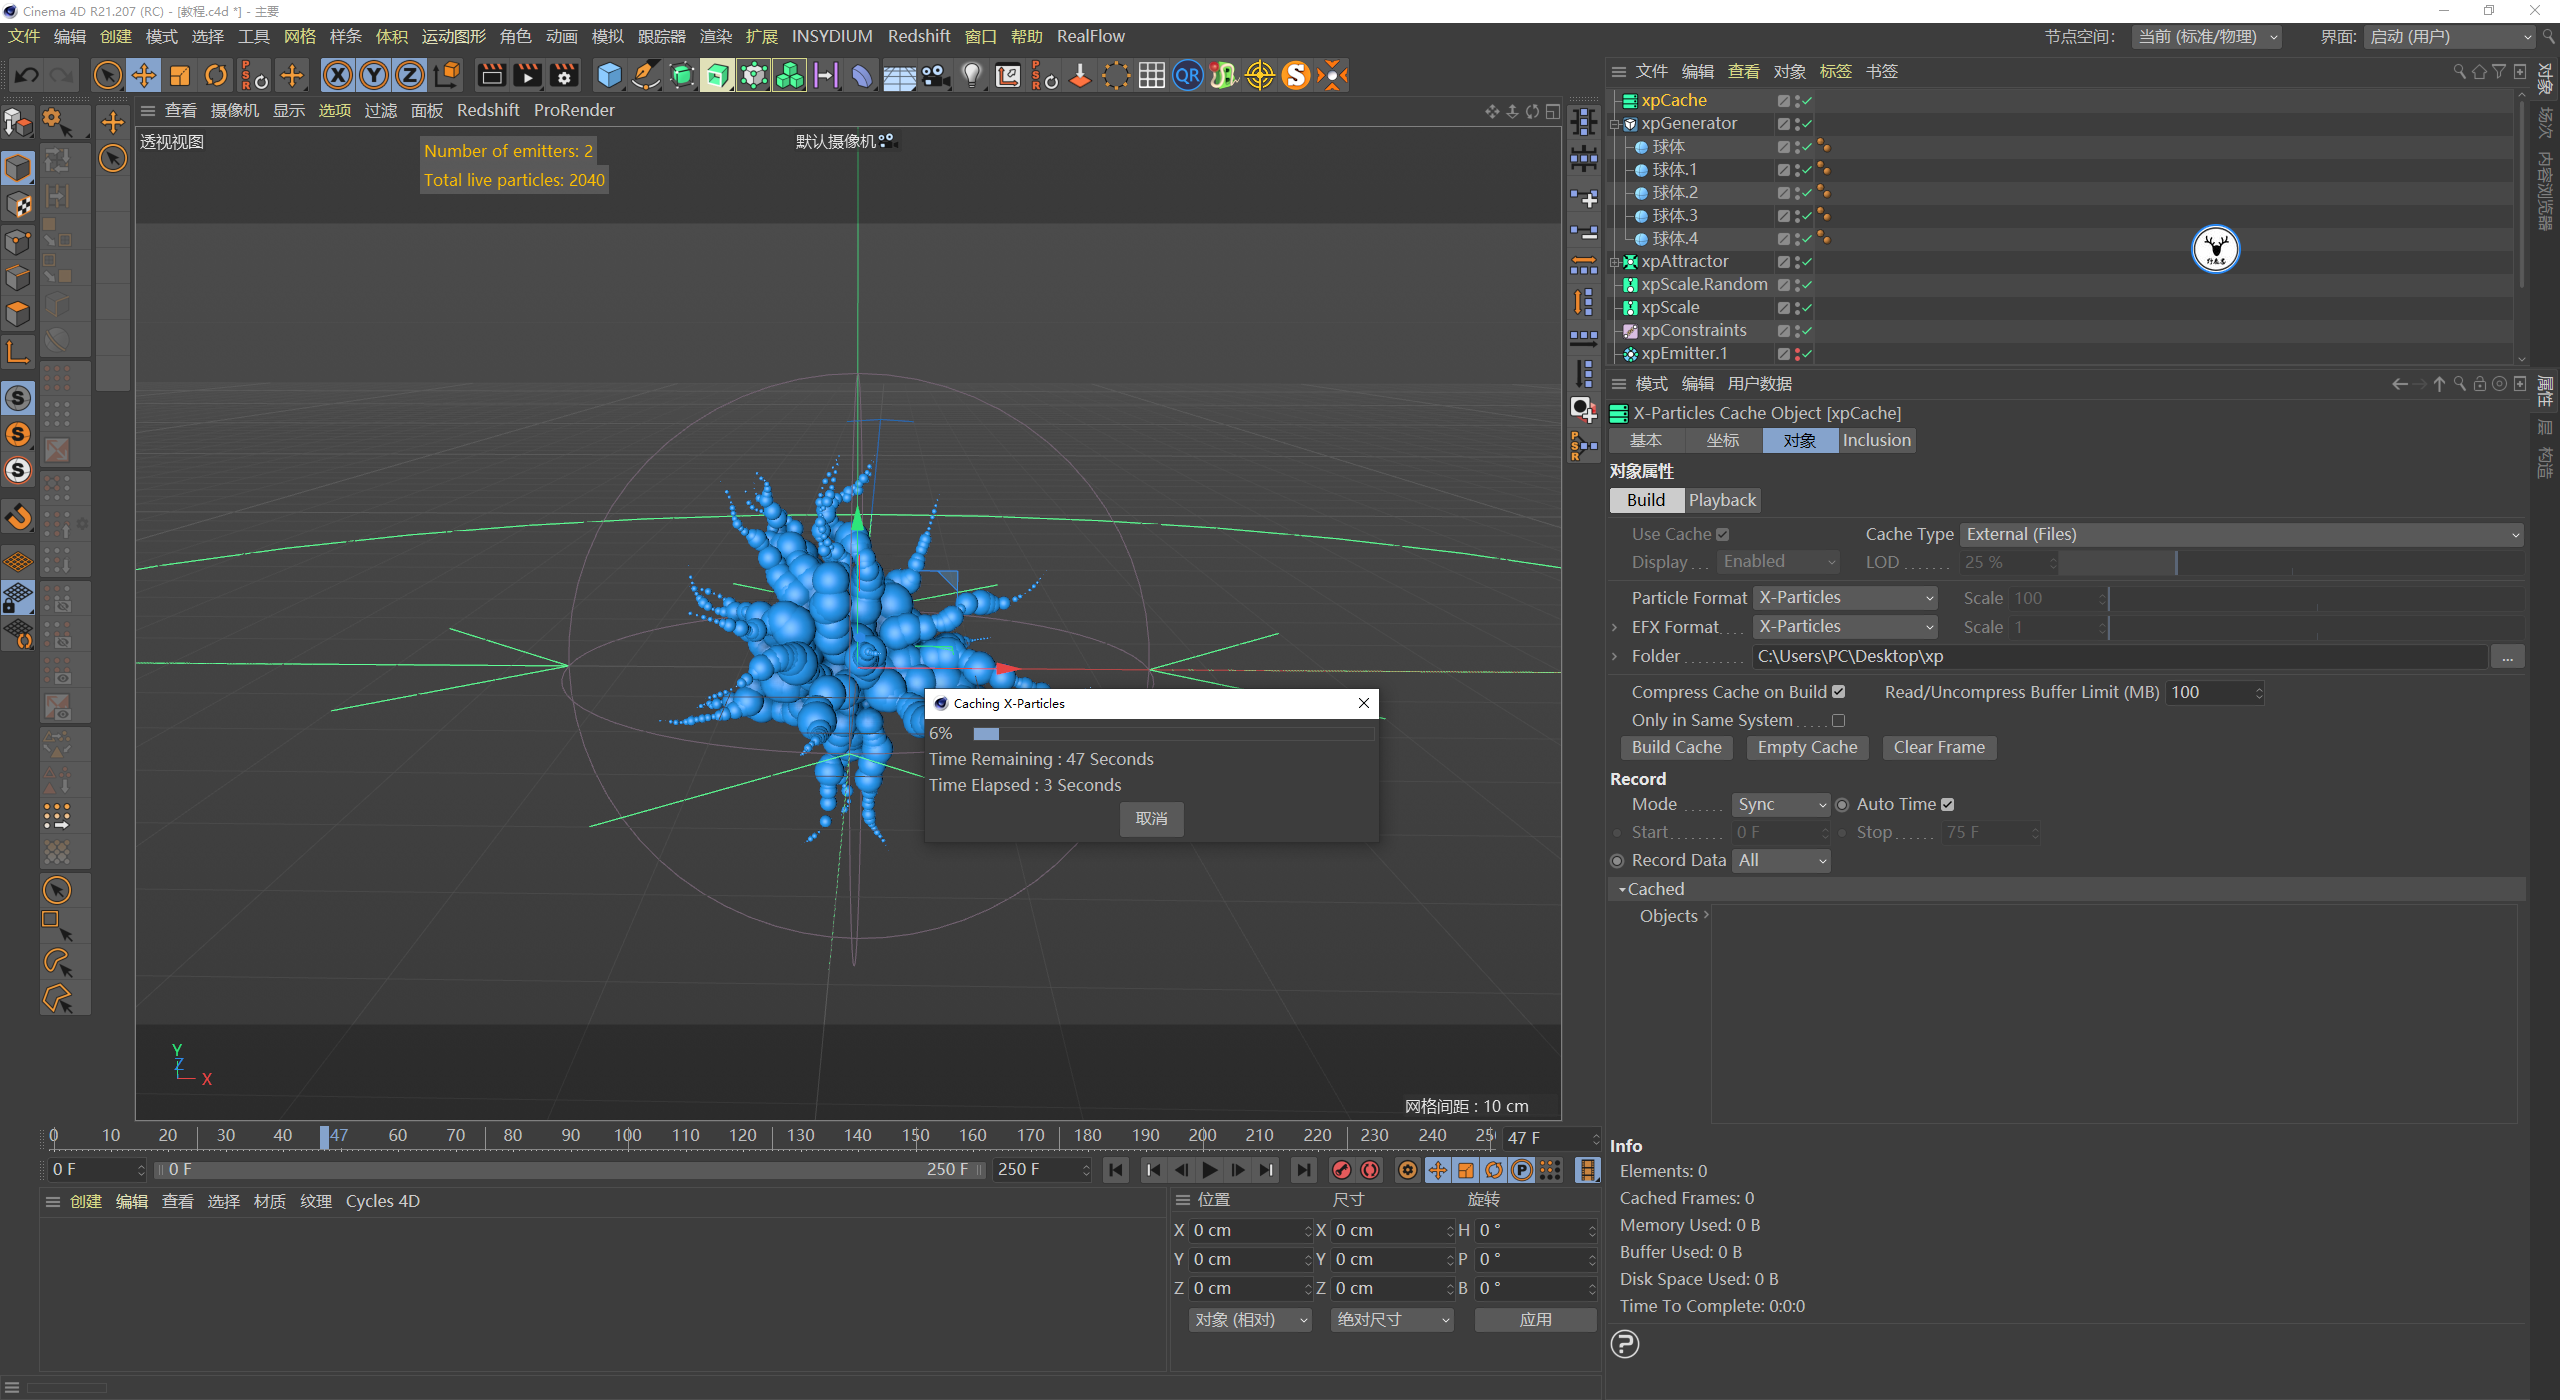The height and width of the screenshot is (1400, 2560).
Task: Open the EFX Format dropdown
Action: (1846, 627)
